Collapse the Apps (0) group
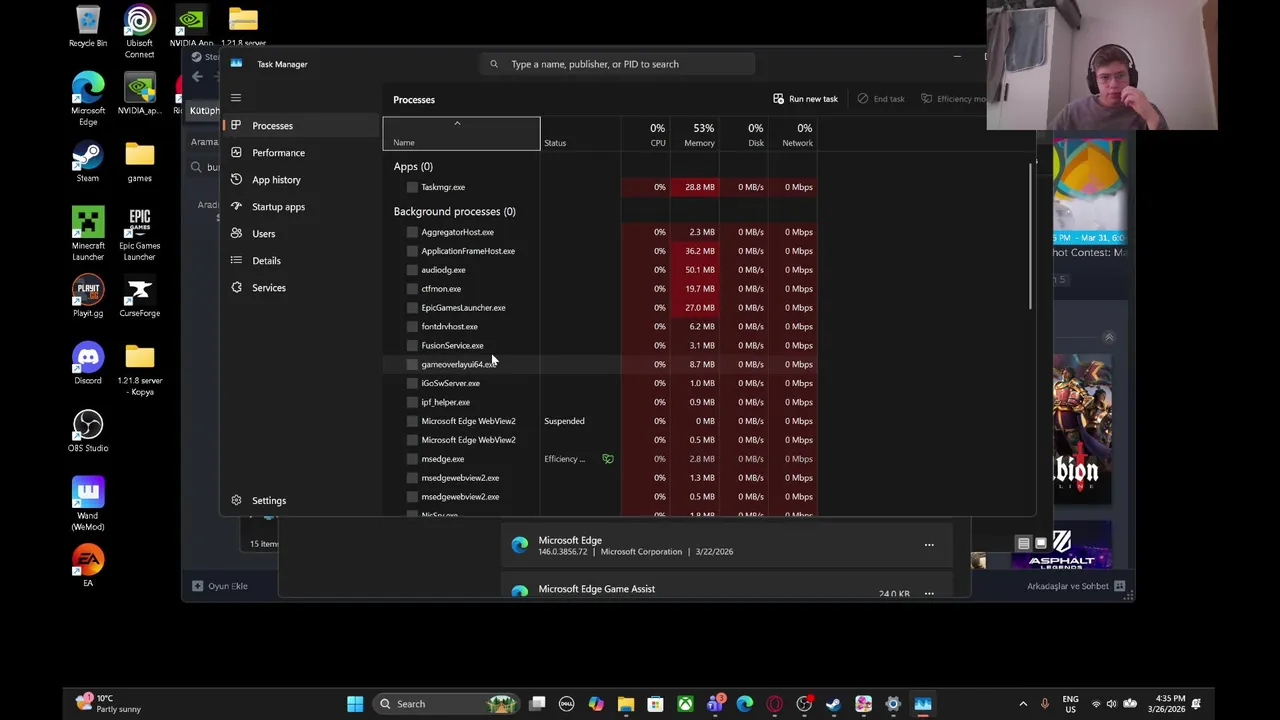The image size is (1280, 720). pos(413,167)
